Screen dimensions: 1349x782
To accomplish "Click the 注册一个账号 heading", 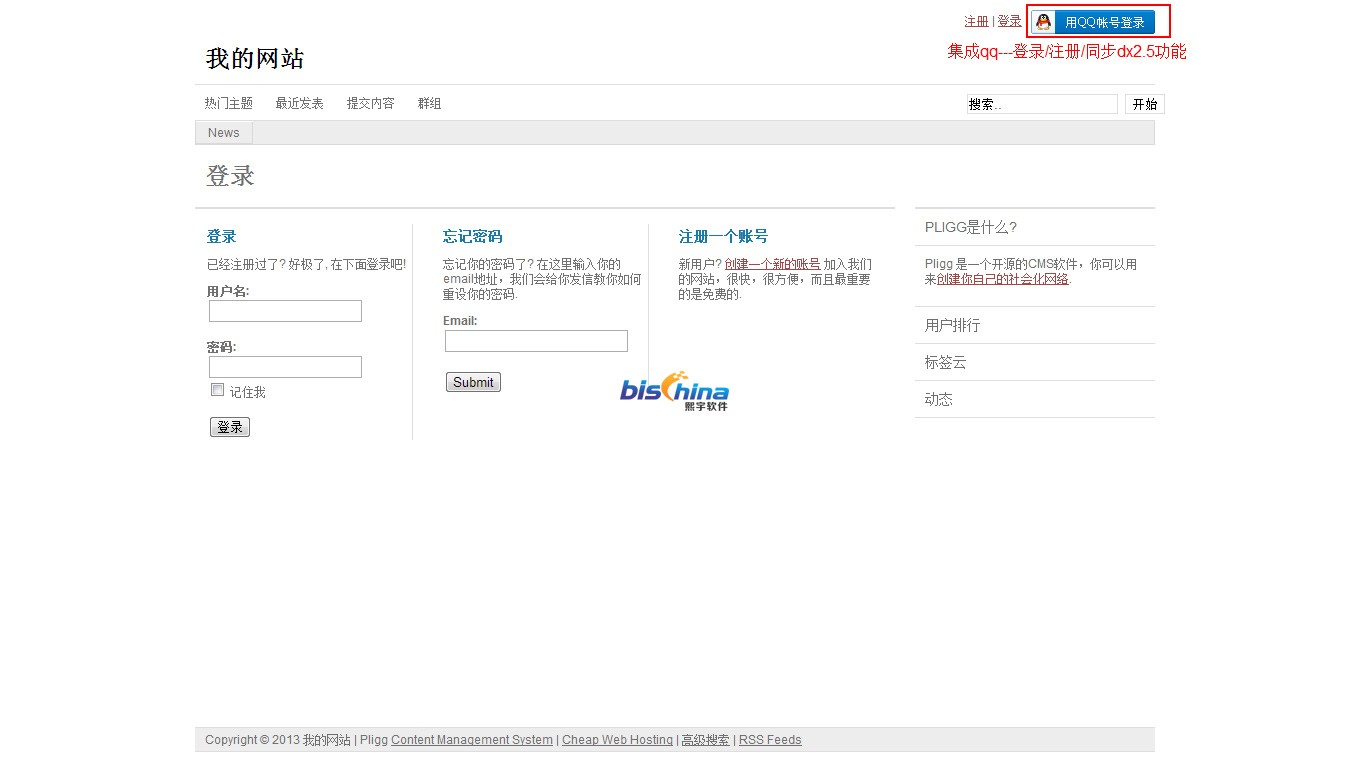I will click(x=724, y=237).
